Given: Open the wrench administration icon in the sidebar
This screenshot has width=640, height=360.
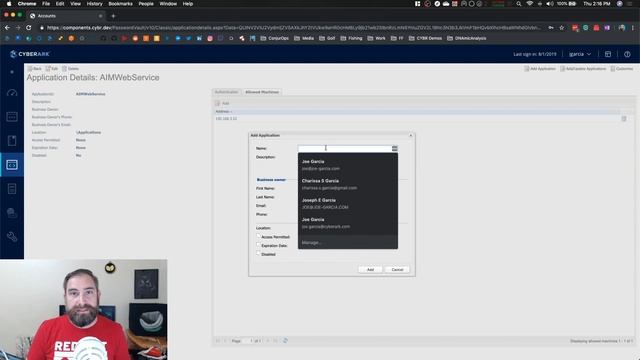Looking at the screenshot, I should [12, 236].
